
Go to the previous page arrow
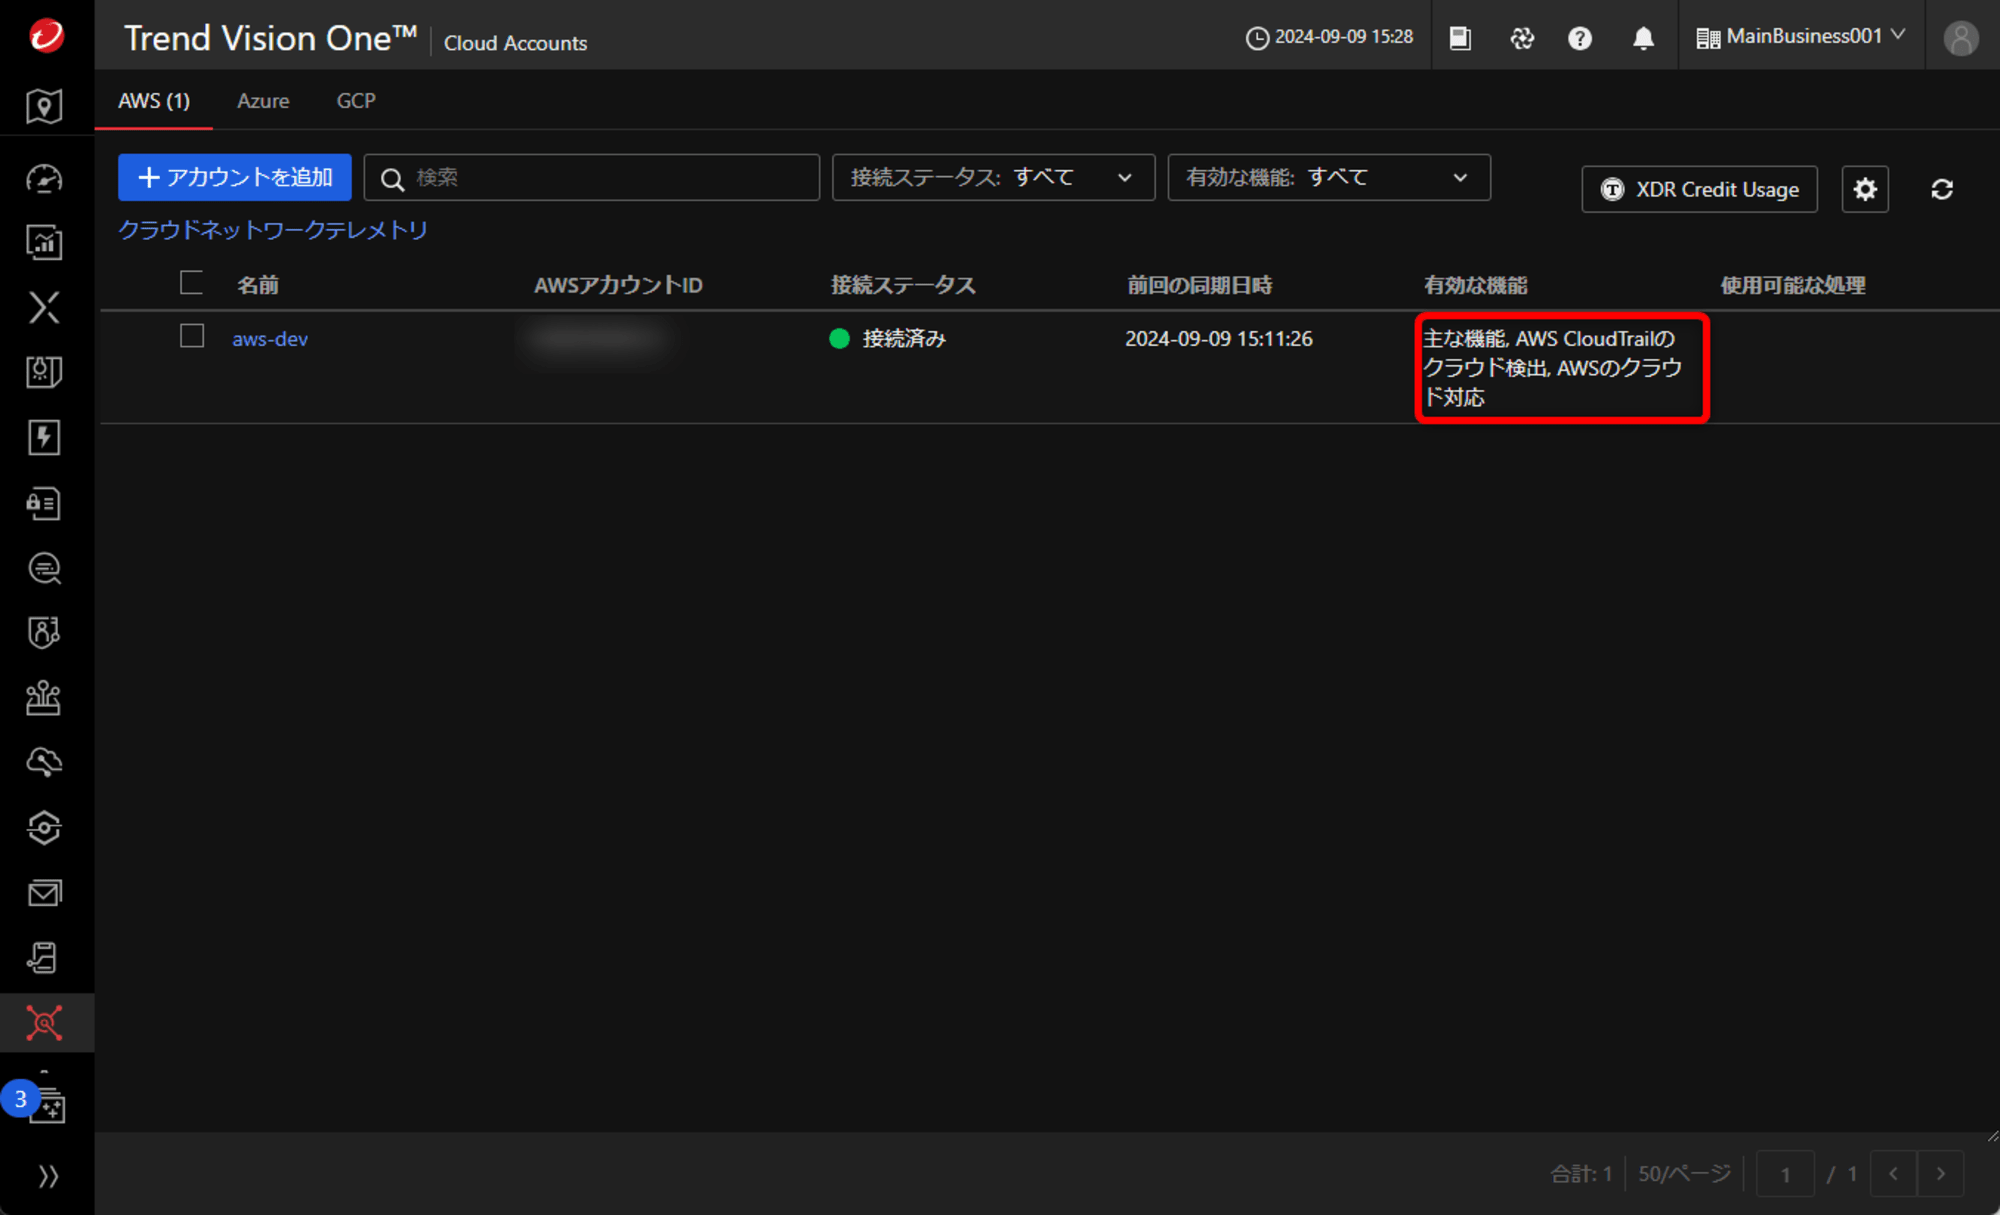(x=1893, y=1174)
